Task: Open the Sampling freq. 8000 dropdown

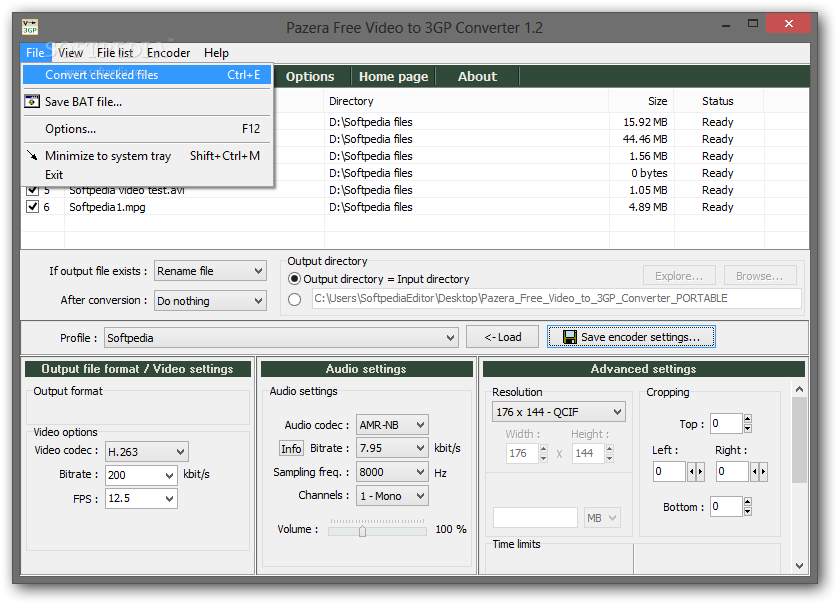Action: pos(392,472)
